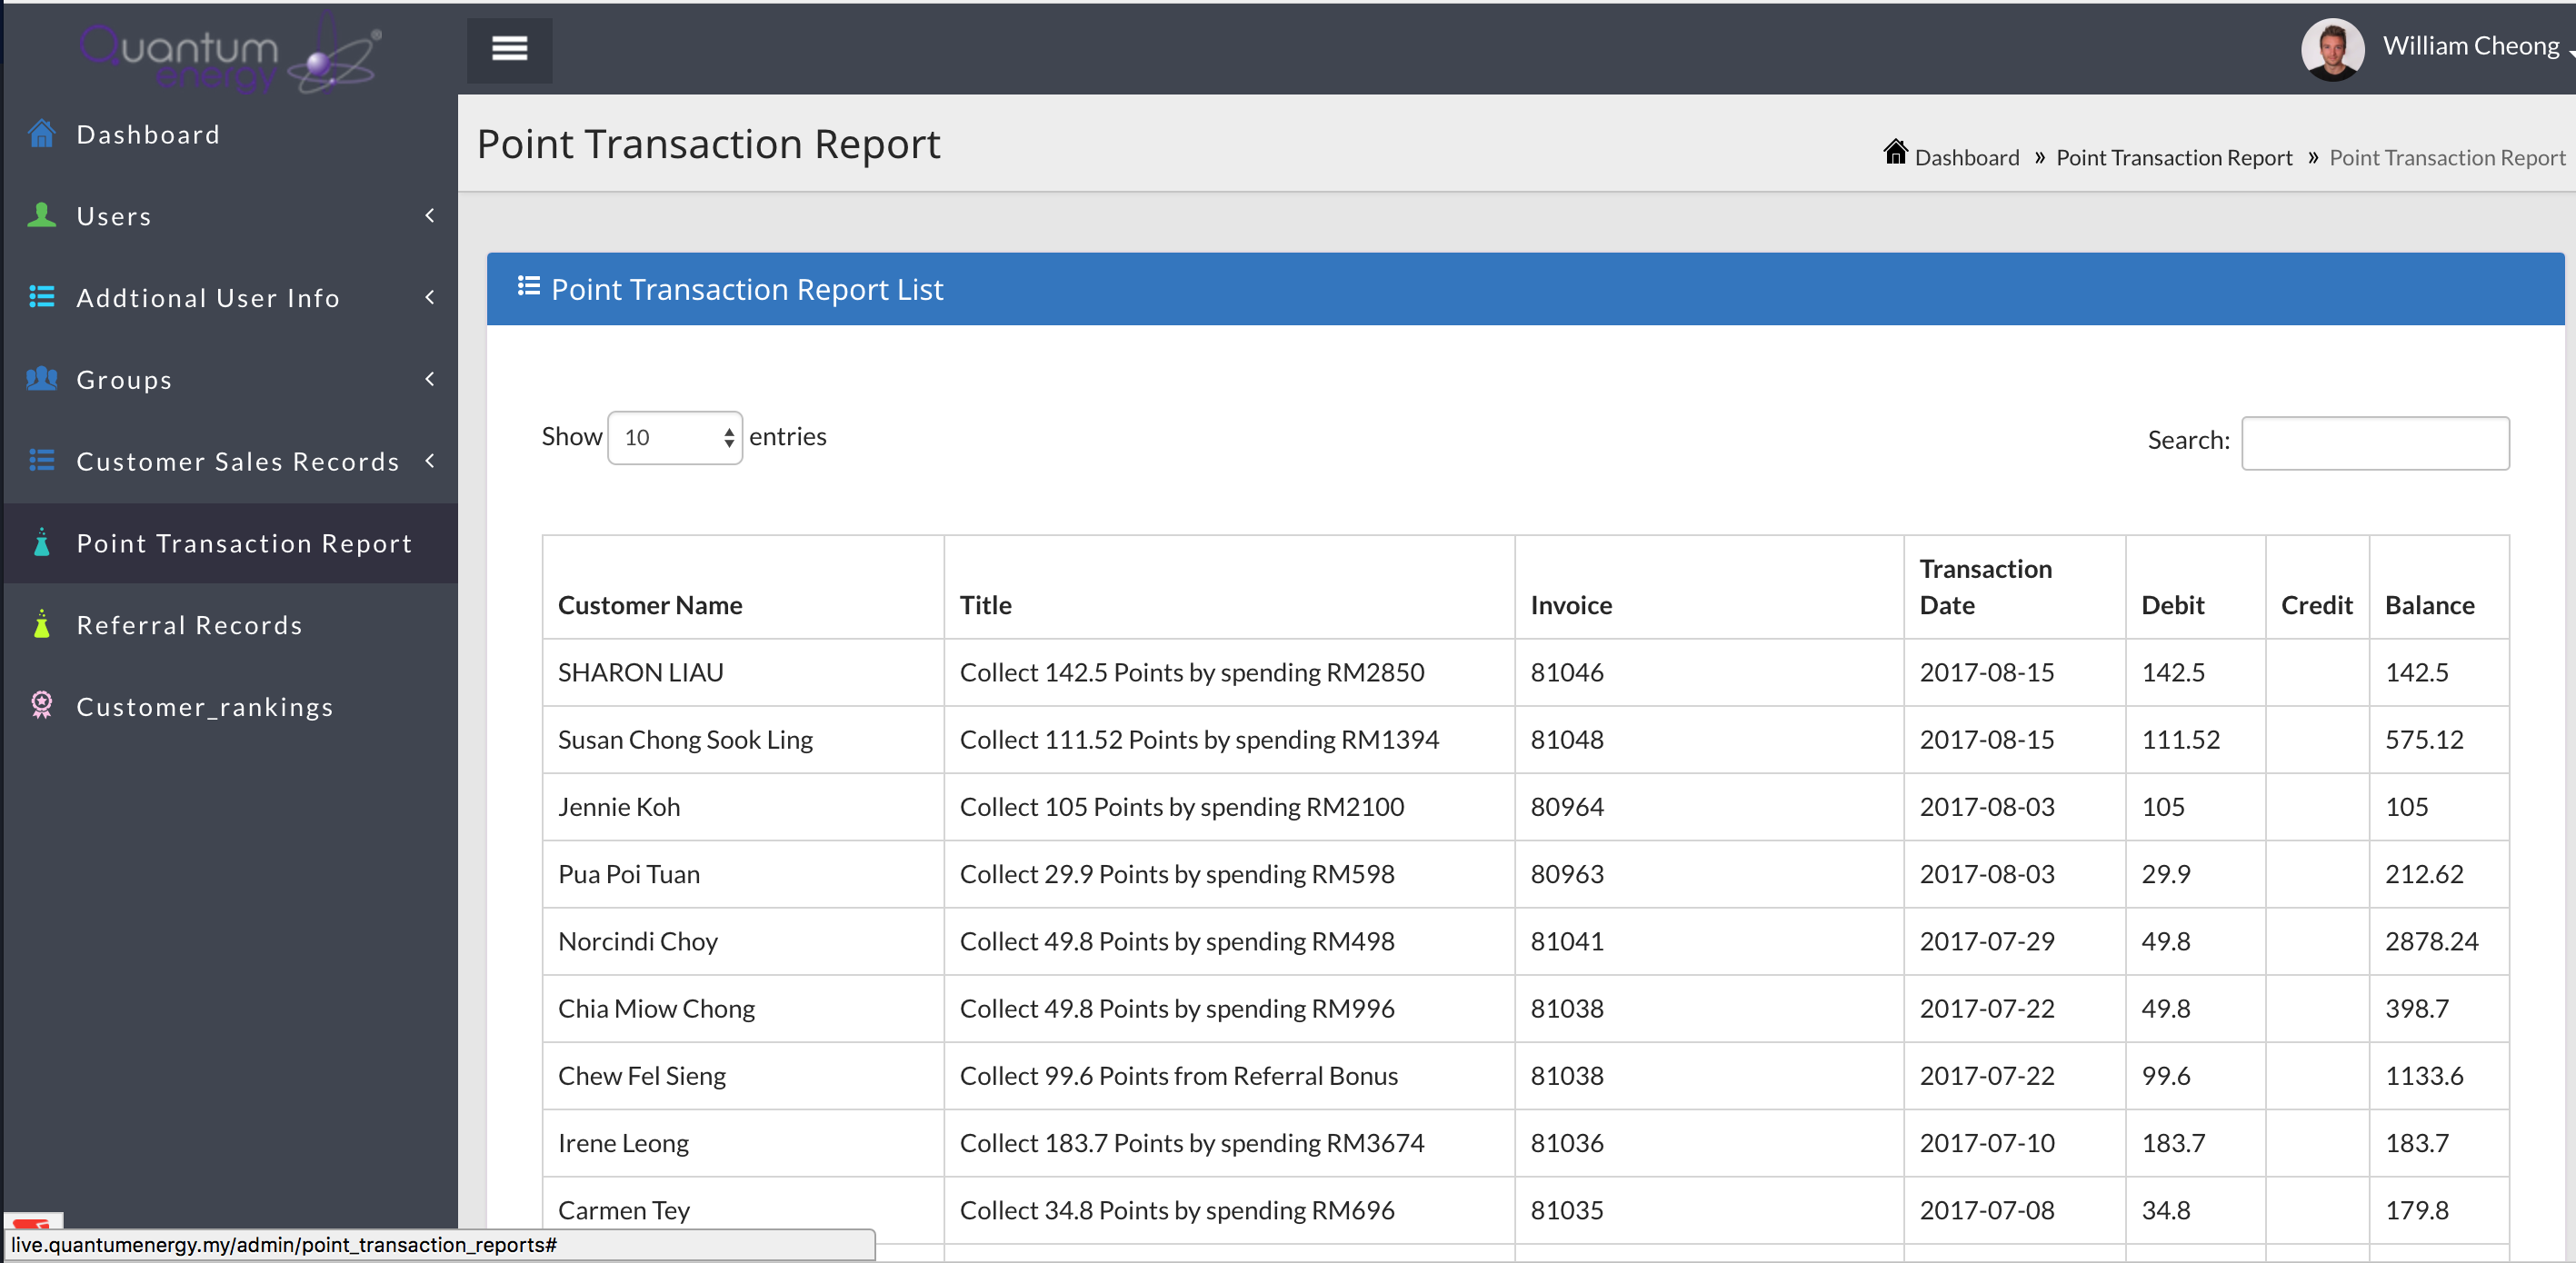Image resolution: width=2576 pixels, height=1263 pixels.
Task: Click the Customer Sales Records list icon
Action: point(41,461)
